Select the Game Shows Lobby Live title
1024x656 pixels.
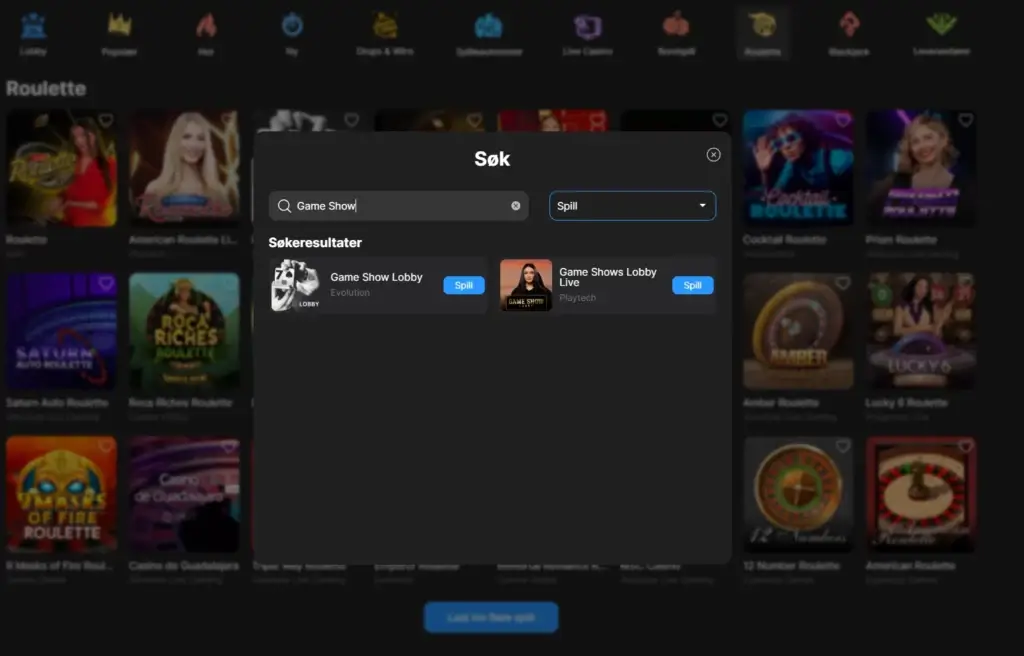pyautogui.click(x=608, y=277)
